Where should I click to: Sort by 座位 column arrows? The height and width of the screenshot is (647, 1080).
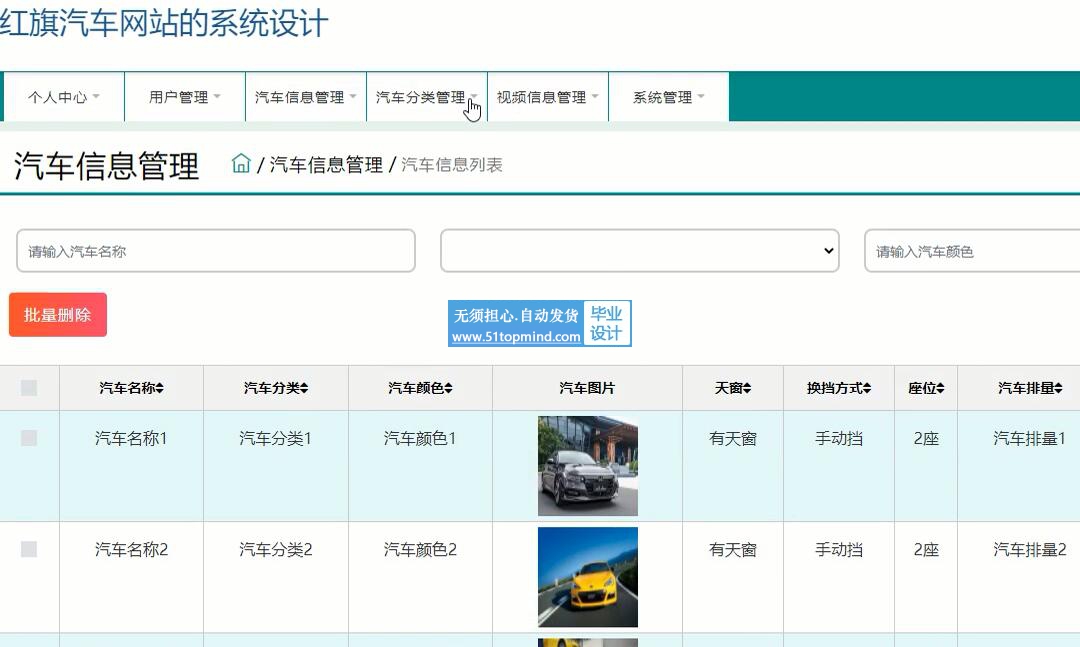click(x=940, y=389)
